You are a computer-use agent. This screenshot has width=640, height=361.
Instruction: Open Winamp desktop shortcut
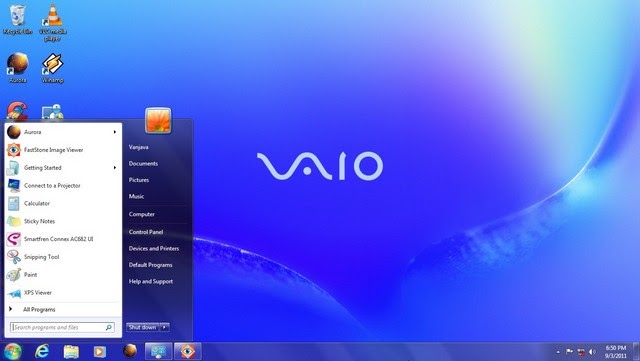[53, 67]
